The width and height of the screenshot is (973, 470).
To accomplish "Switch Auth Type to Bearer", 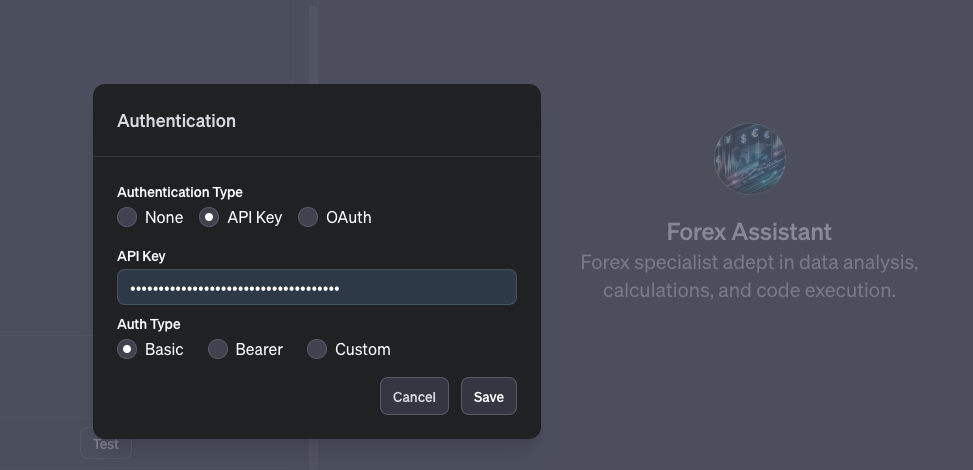I will coord(218,349).
